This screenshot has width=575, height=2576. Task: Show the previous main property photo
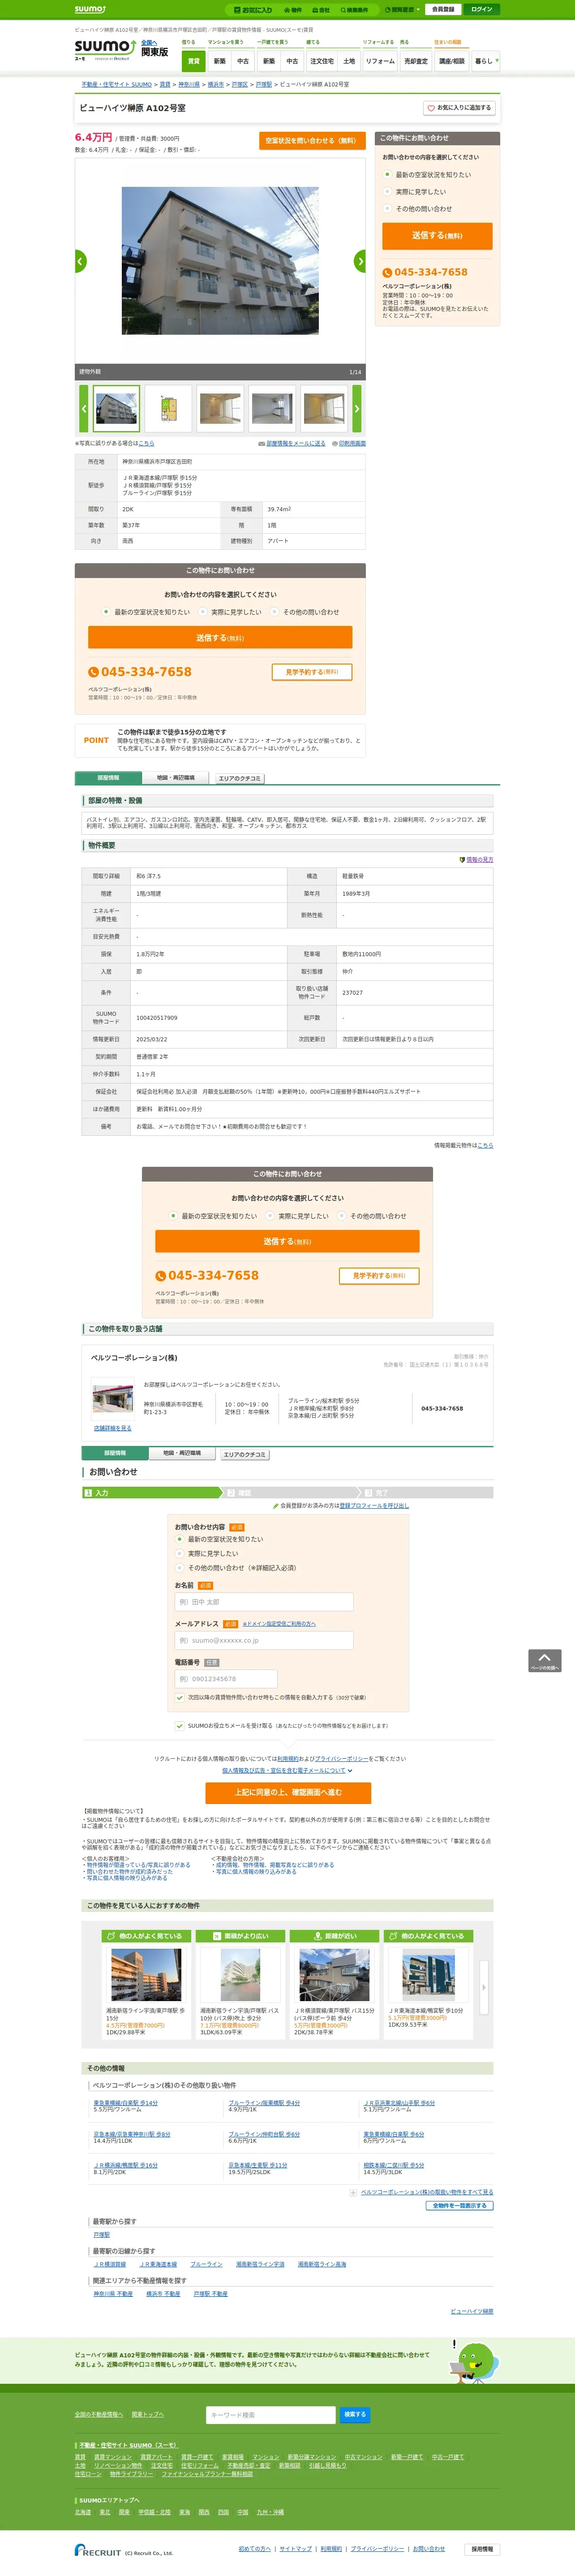(80, 261)
